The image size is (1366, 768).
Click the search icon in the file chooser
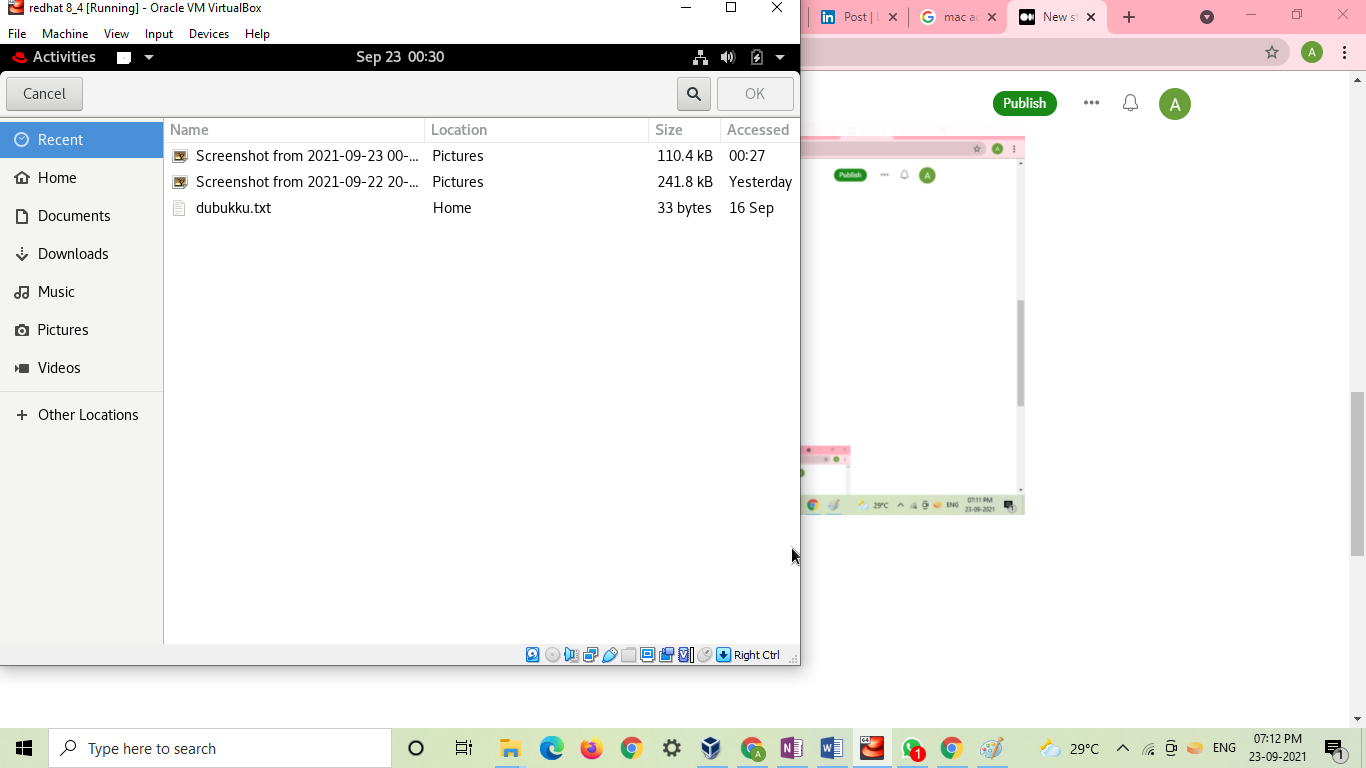(x=693, y=93)
